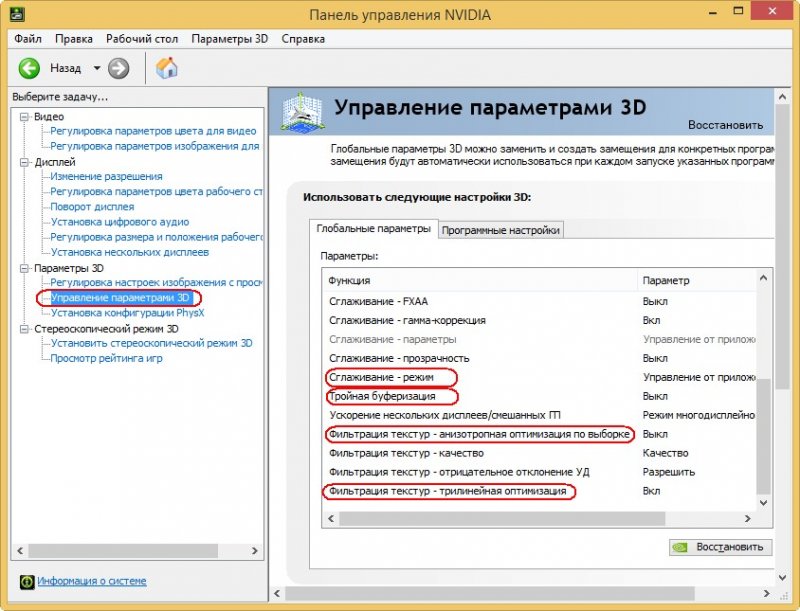Click the Разрешить value for отрицательное отклонение
Screen dimensions: 800x611
pos(669,472)
